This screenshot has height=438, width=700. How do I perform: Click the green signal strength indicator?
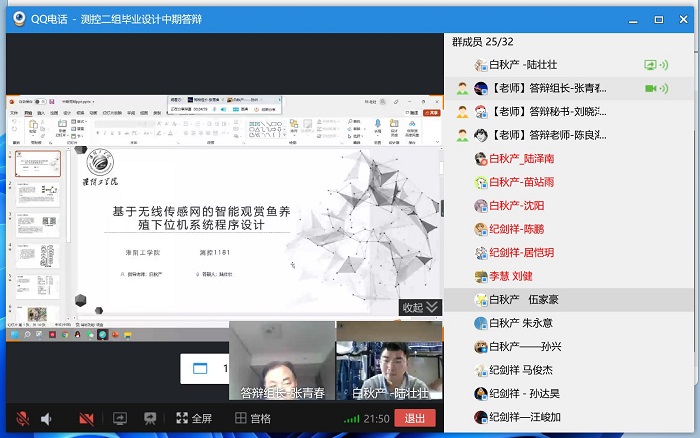351,419
